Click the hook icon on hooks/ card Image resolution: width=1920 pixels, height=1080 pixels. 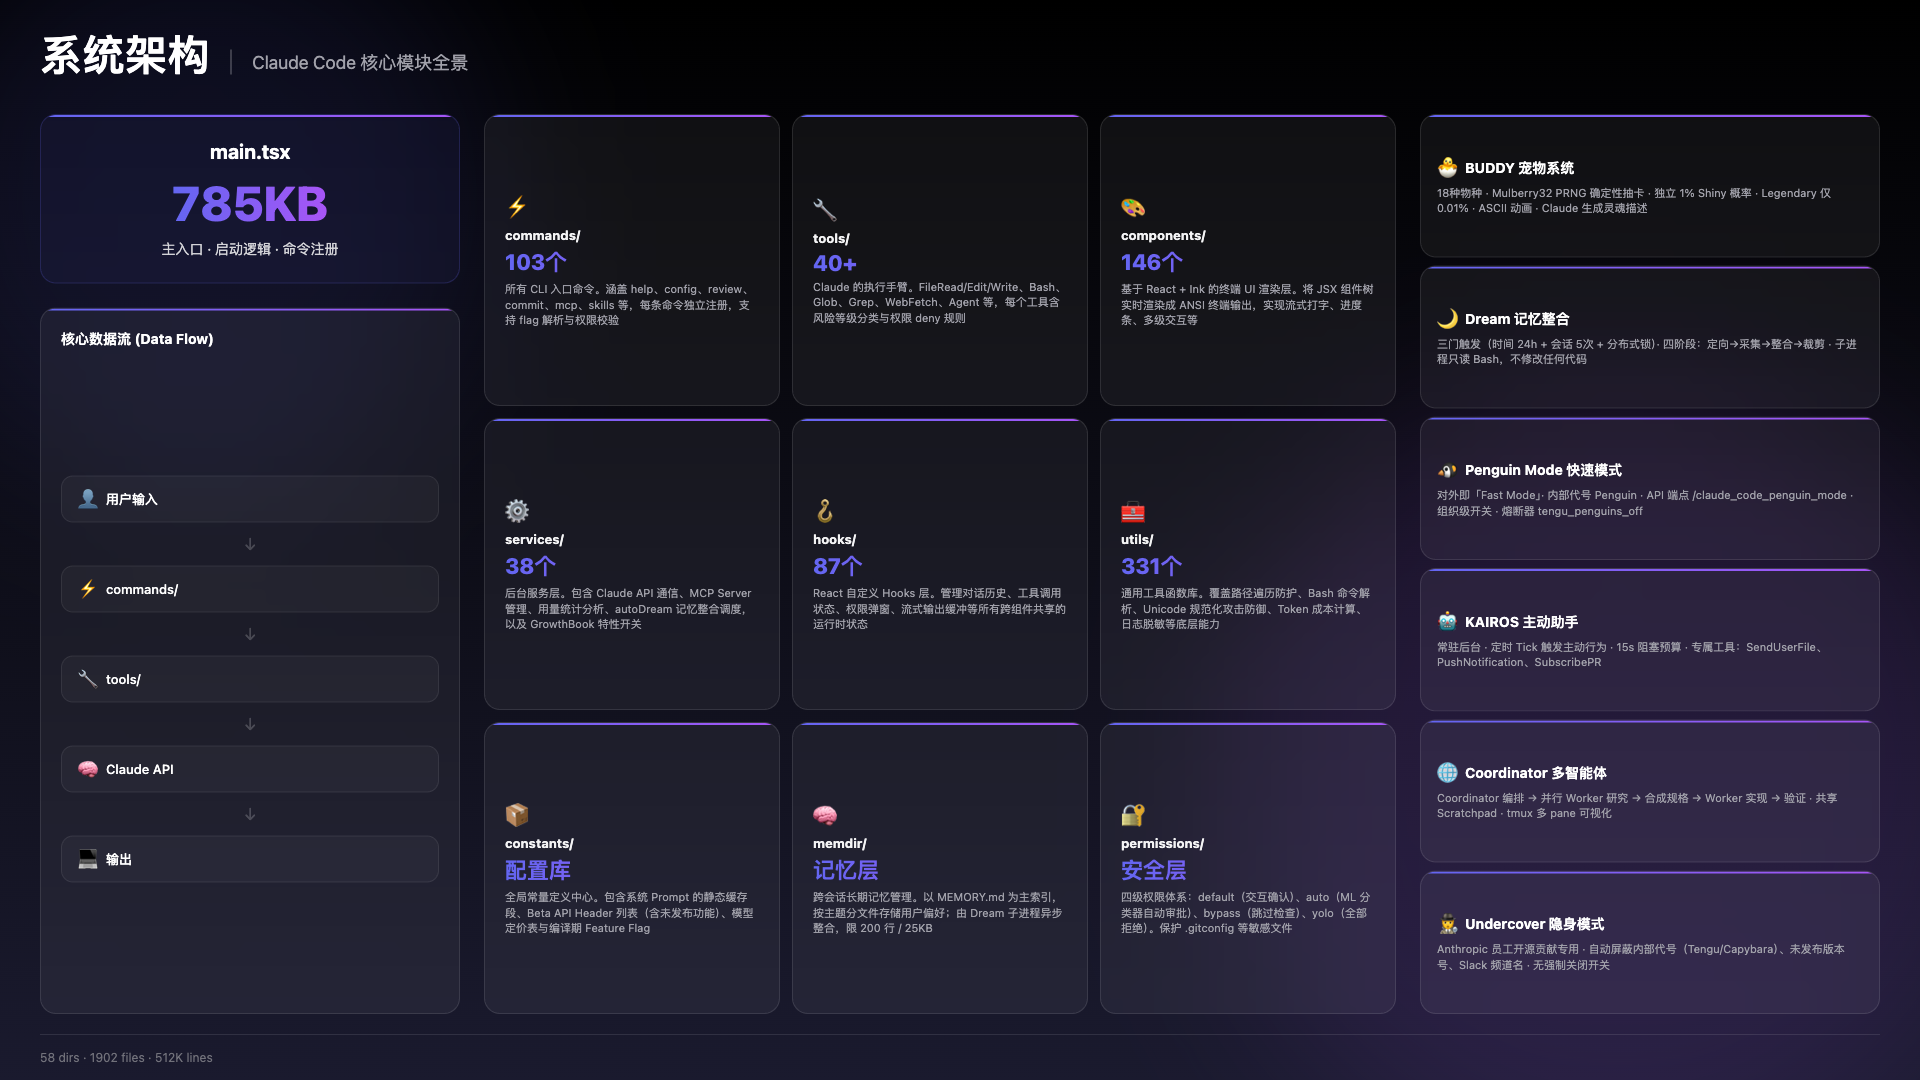(824, 511)
